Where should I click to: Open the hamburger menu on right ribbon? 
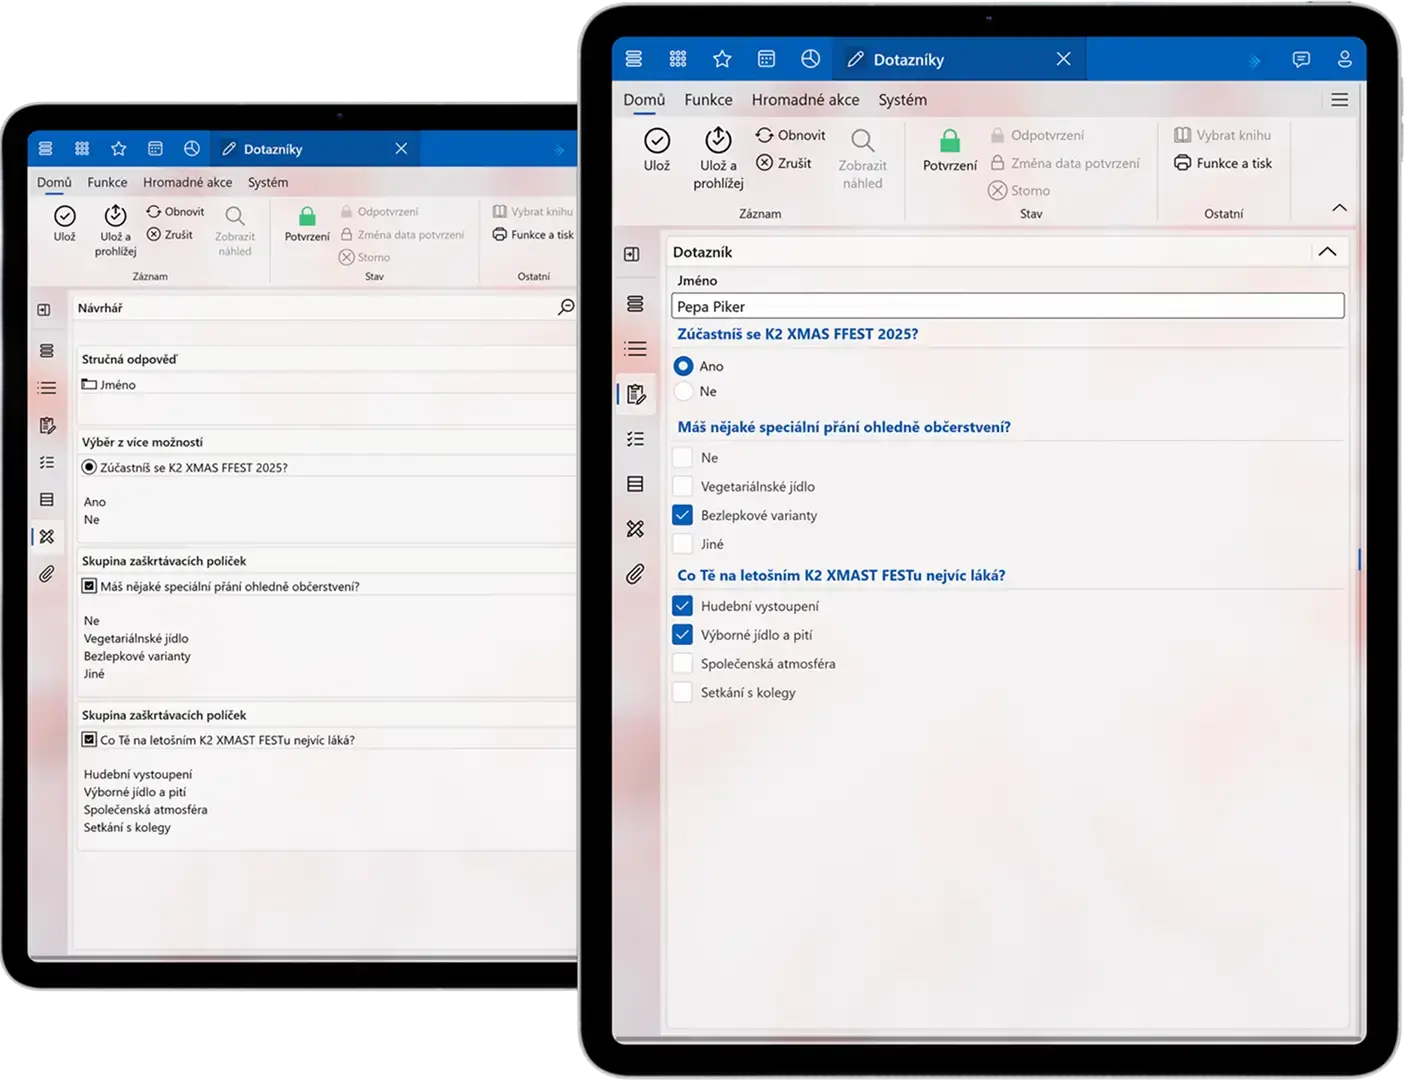pos(1339,100)
